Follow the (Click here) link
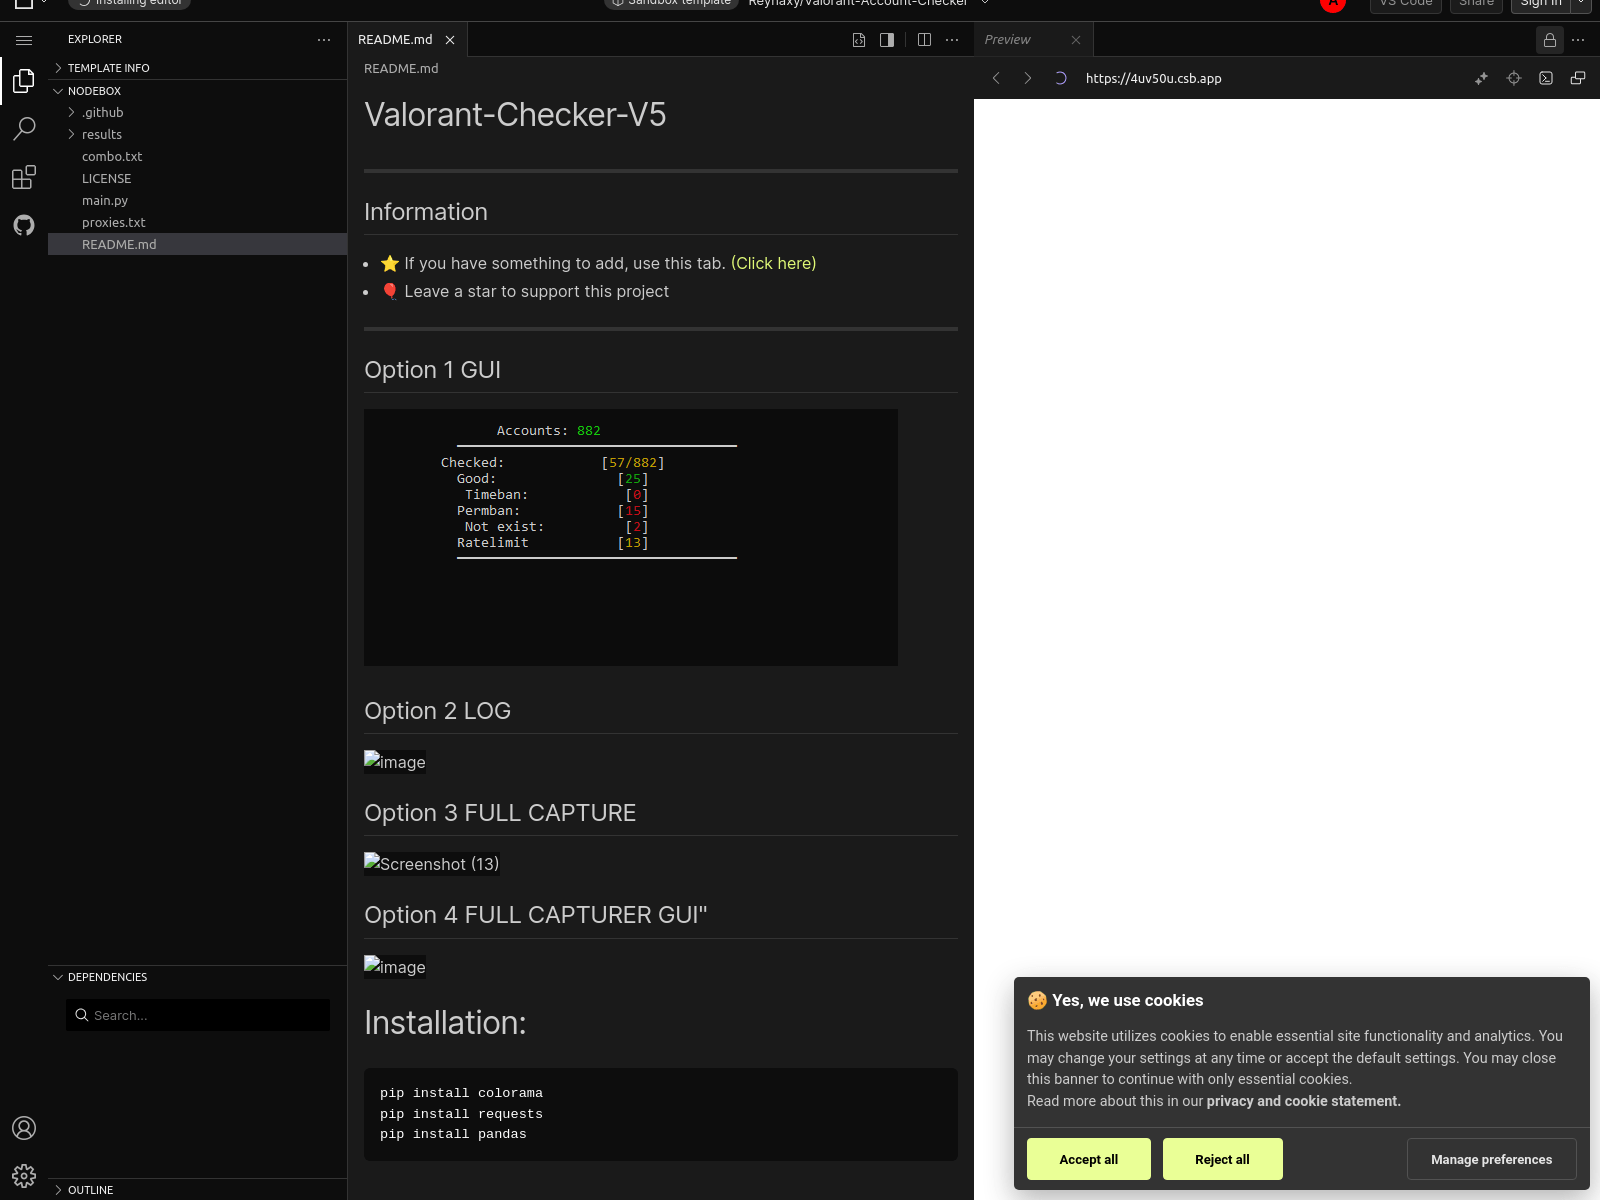Viewport: 1600px width, 1200px height. click(x=774, y=263)
